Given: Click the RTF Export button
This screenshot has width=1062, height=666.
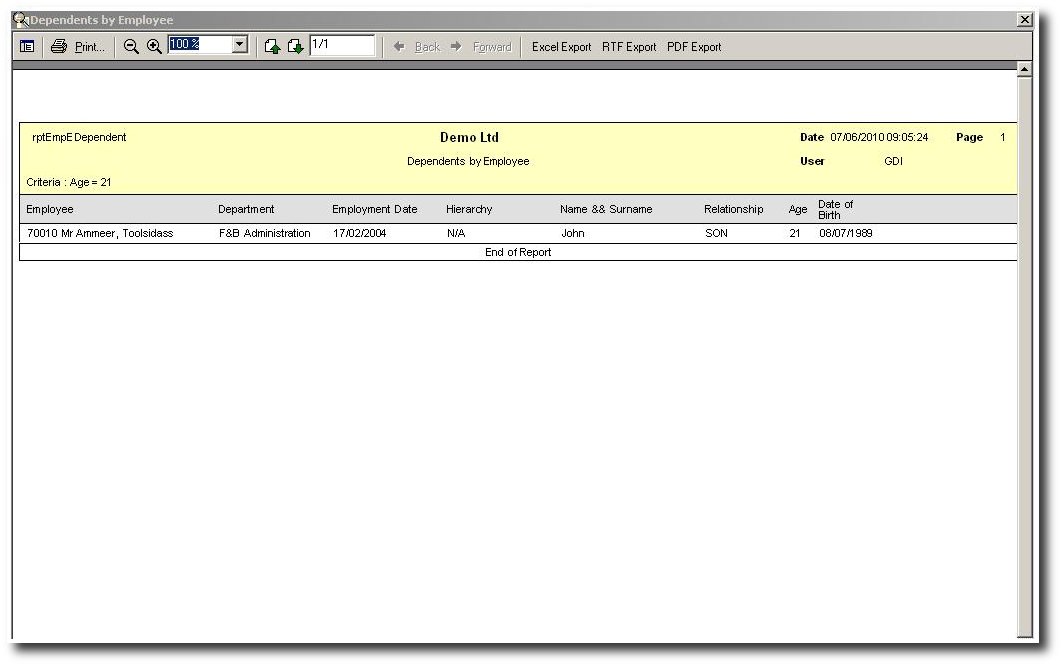Looking at the screenshot, I should pyautogui.click(x=629, y=47).
